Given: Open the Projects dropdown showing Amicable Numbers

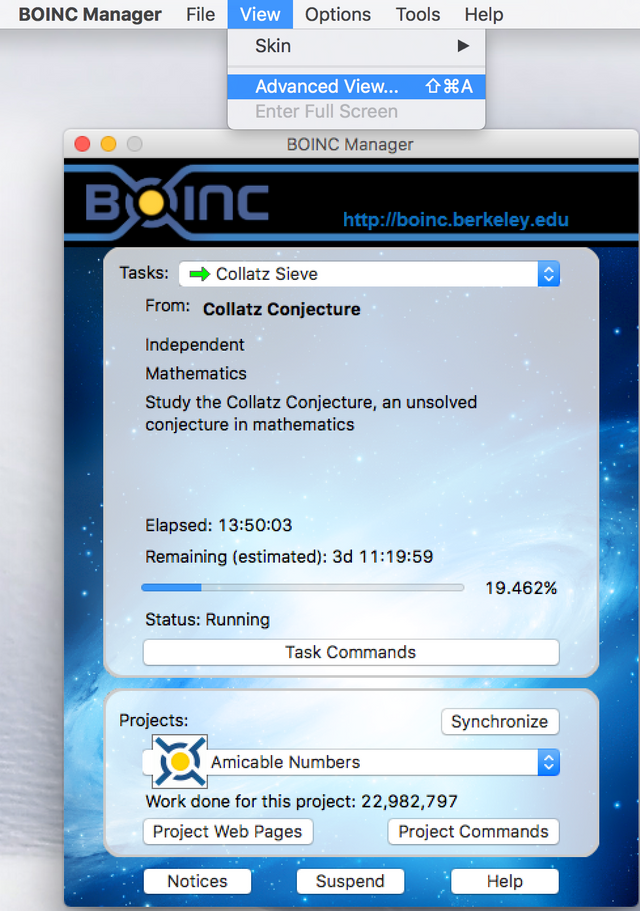Looking at the screenshot, I should point(352,762).
